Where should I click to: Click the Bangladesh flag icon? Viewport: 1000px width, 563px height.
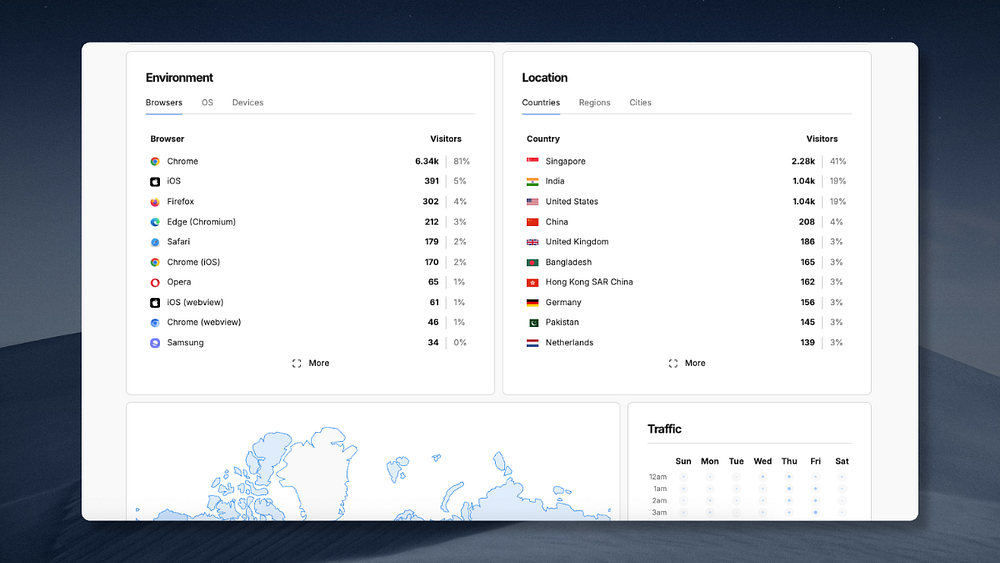point(533,262)
